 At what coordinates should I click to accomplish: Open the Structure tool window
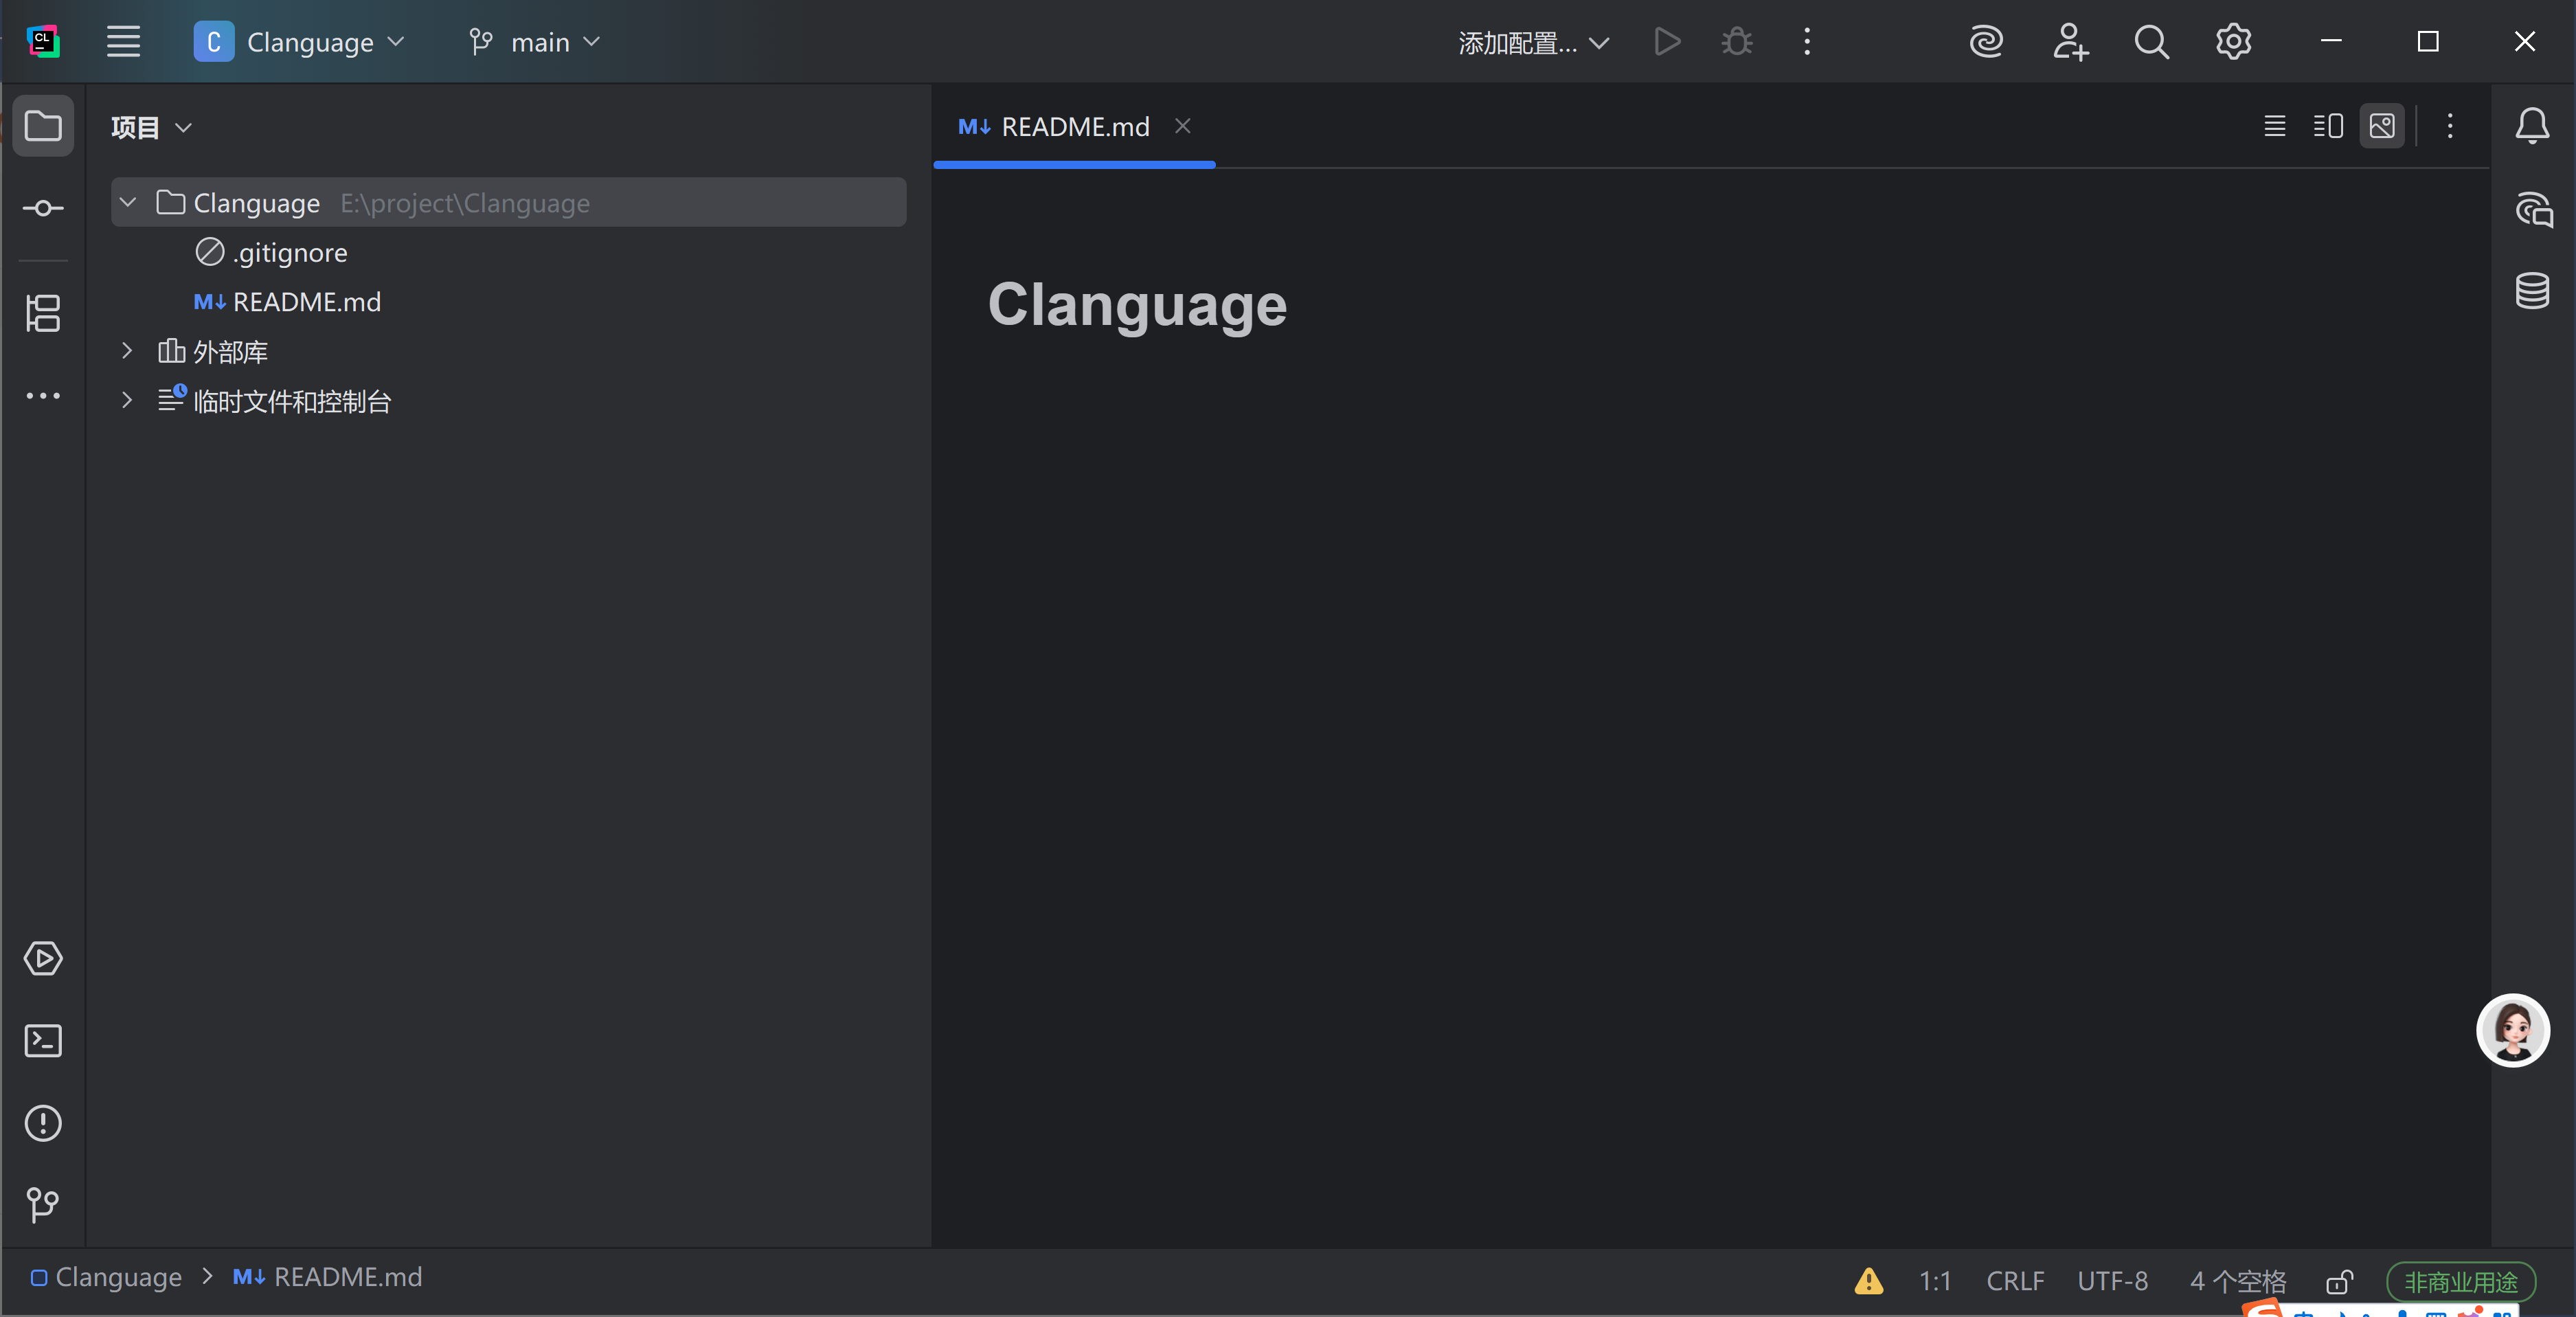point(43,314)
